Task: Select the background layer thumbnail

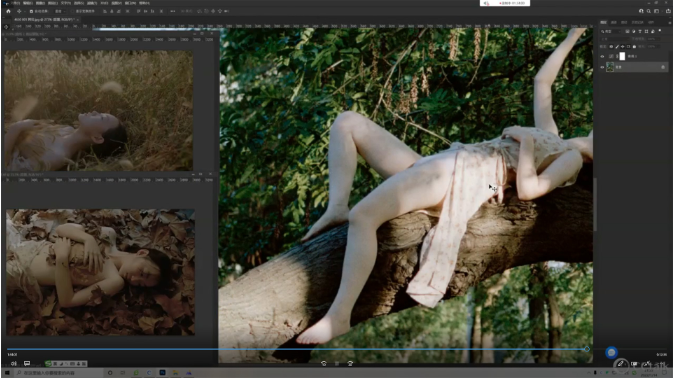Action: pos(610,67)
